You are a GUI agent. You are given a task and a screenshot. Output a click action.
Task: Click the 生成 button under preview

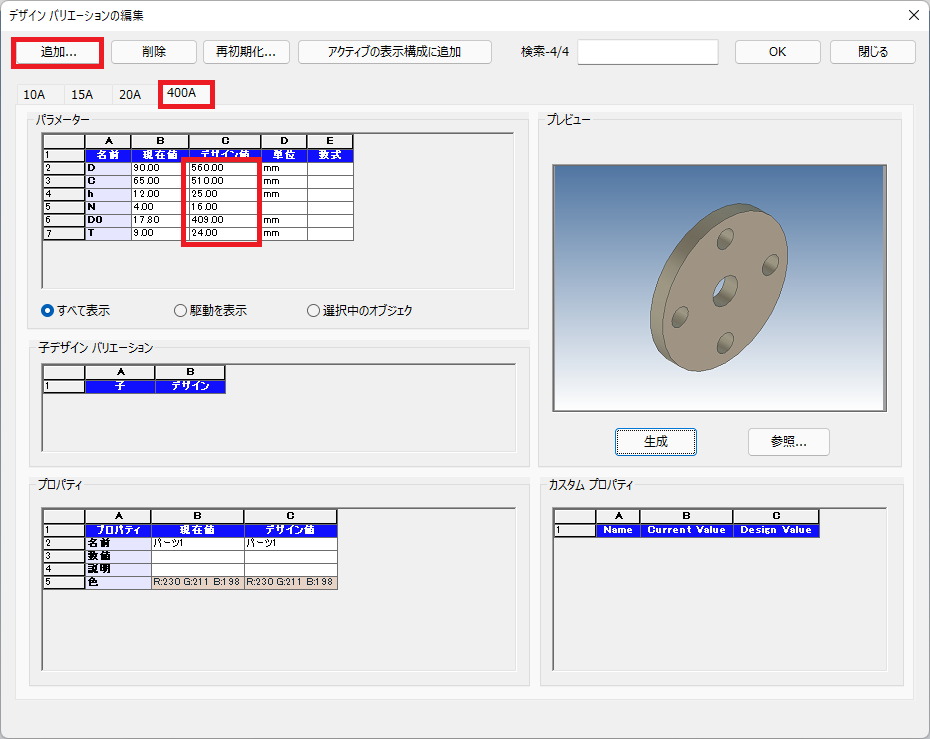[655, 441]
